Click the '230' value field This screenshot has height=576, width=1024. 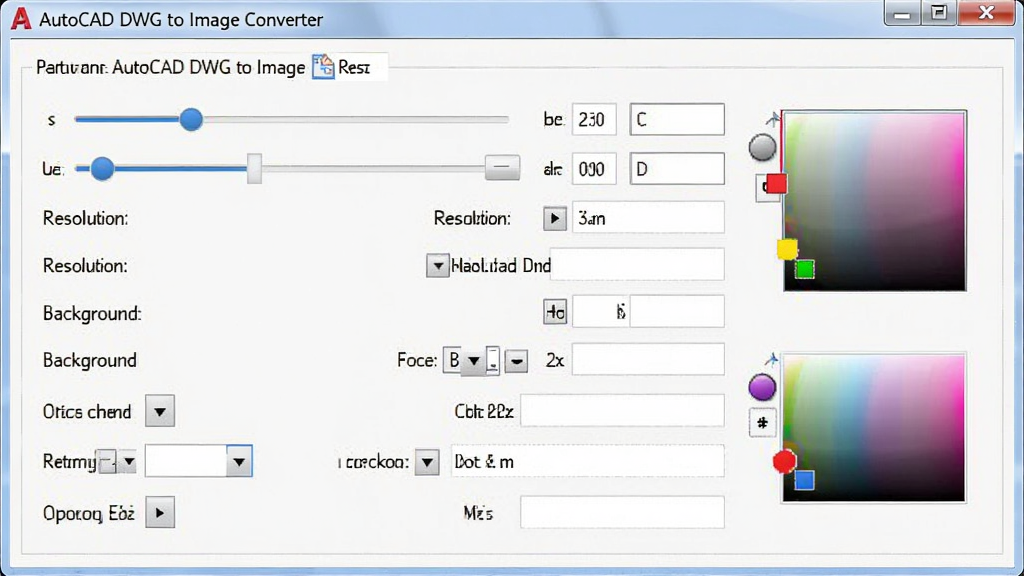594,120
